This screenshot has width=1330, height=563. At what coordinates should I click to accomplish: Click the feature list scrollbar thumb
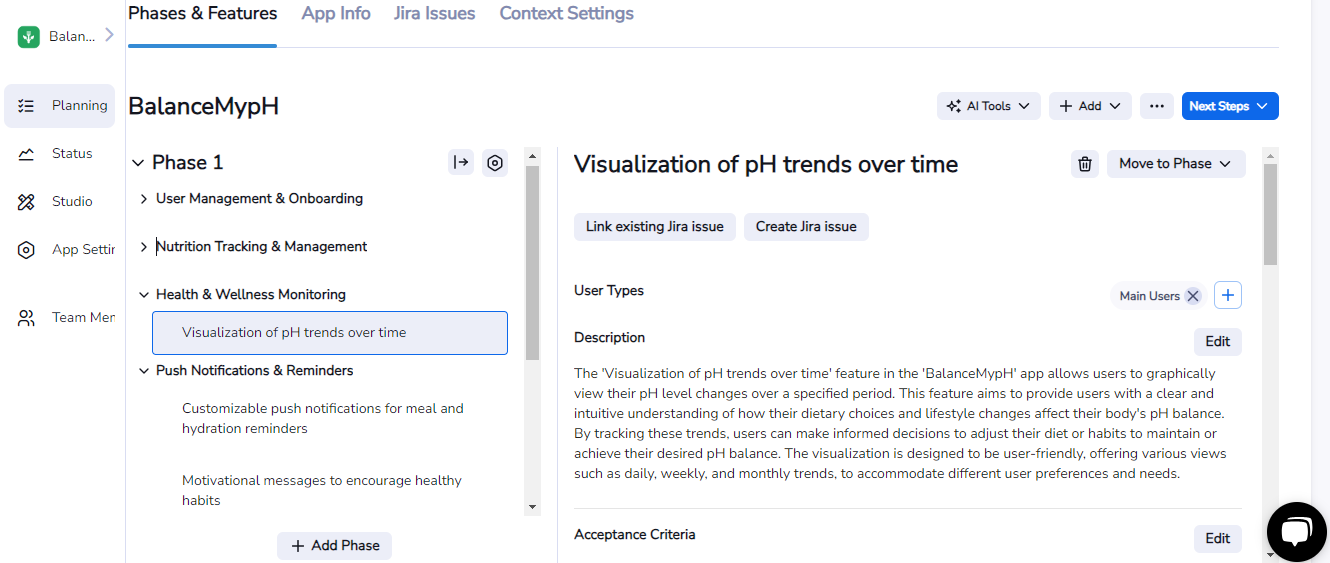point(532,262)
